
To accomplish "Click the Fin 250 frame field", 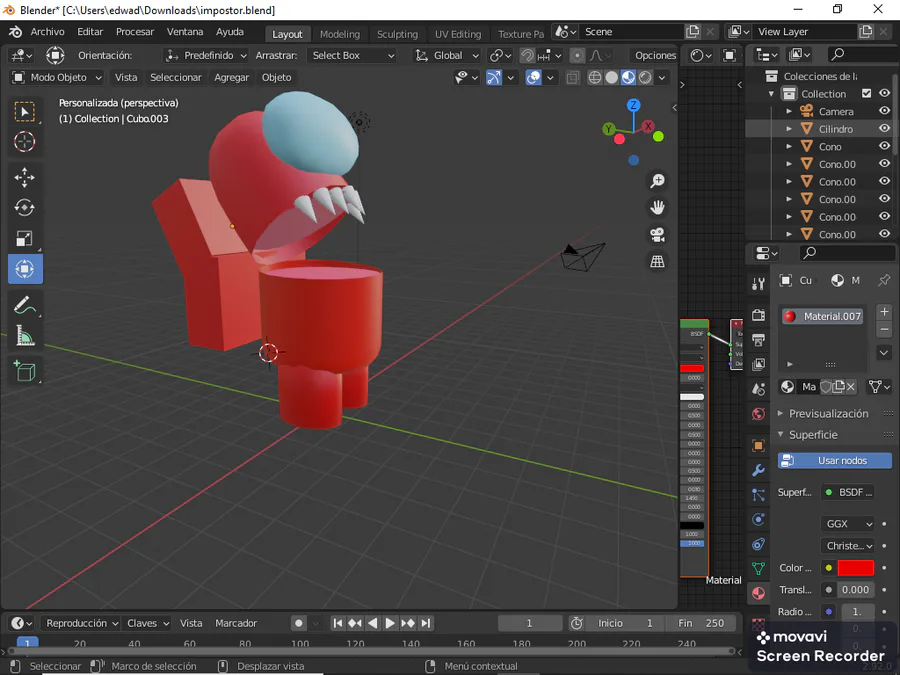I will 701,623.
